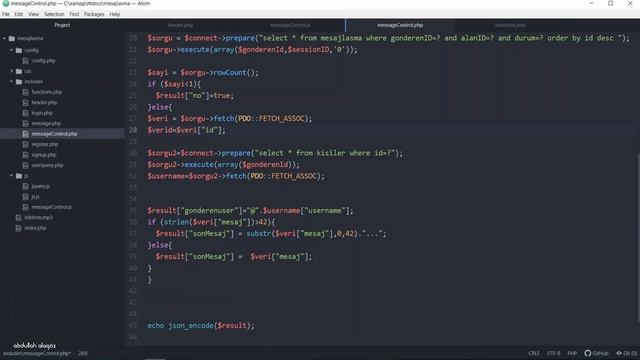Viewport: 640px width, 360px height.
Task: Click the index.php file icon
Action: click(18, 228)
